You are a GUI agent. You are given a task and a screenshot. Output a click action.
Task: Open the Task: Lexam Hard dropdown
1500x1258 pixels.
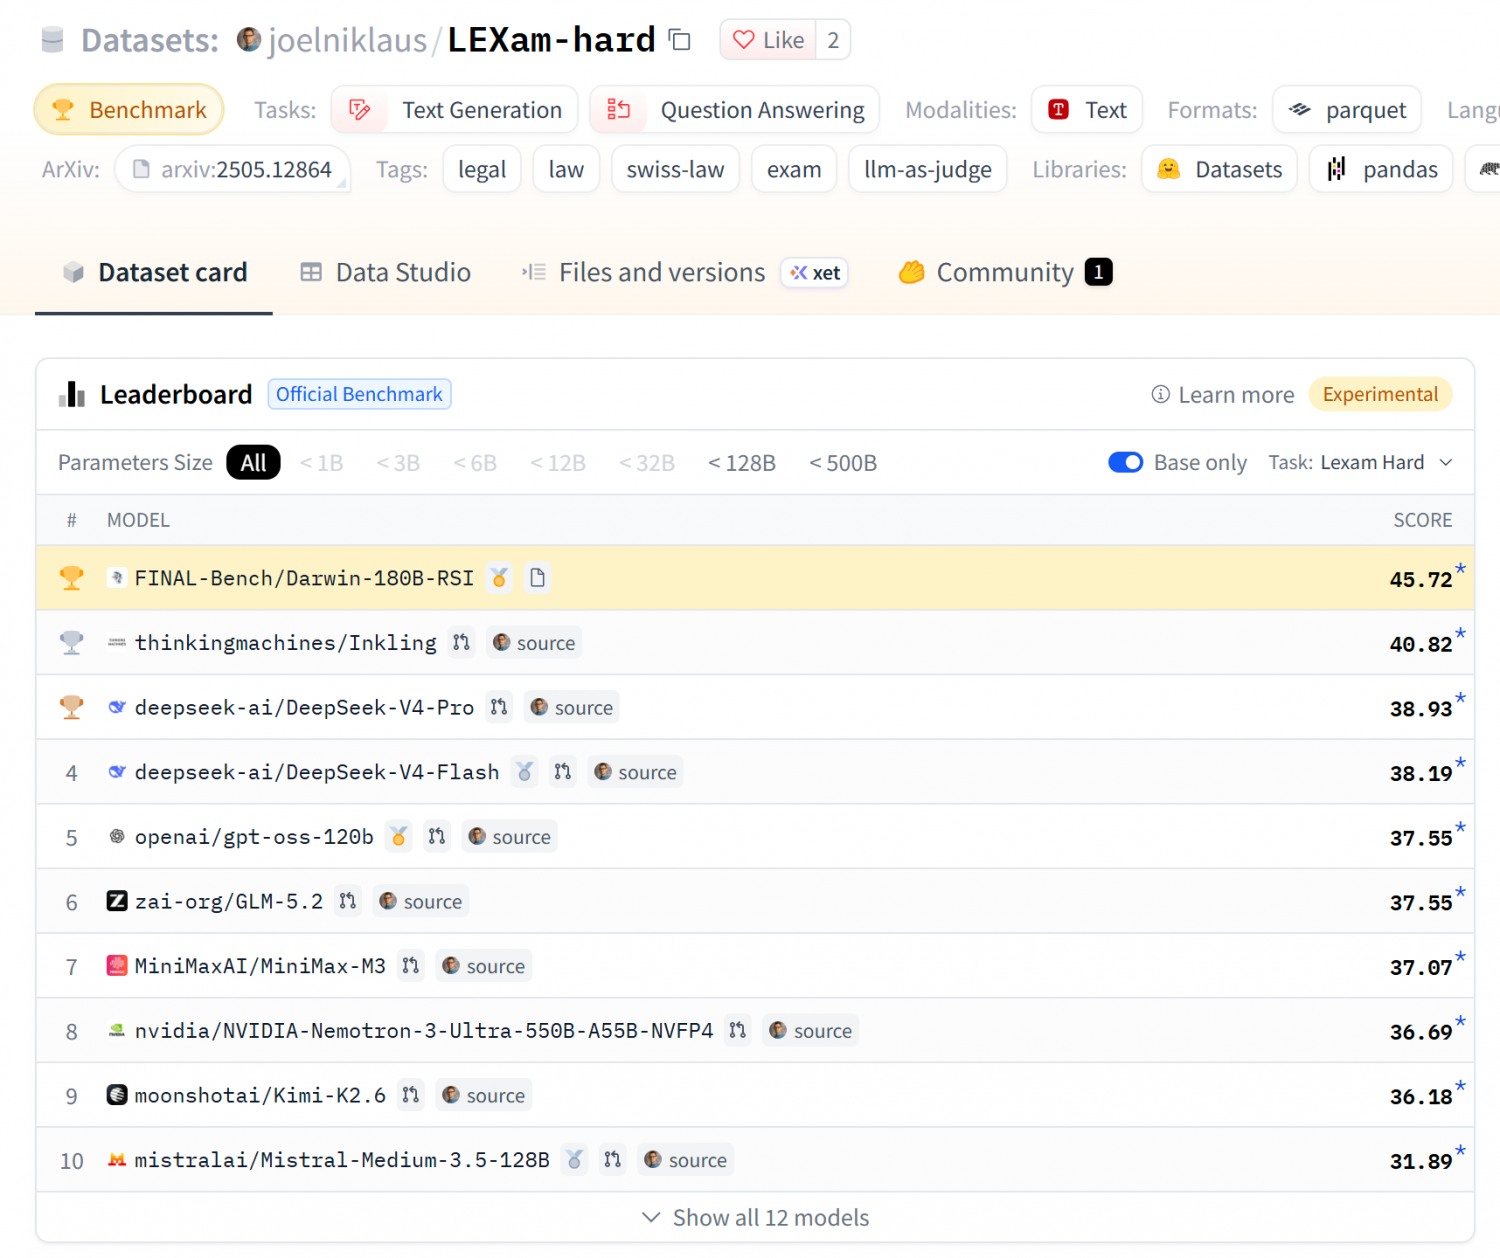coord(1361,462)
